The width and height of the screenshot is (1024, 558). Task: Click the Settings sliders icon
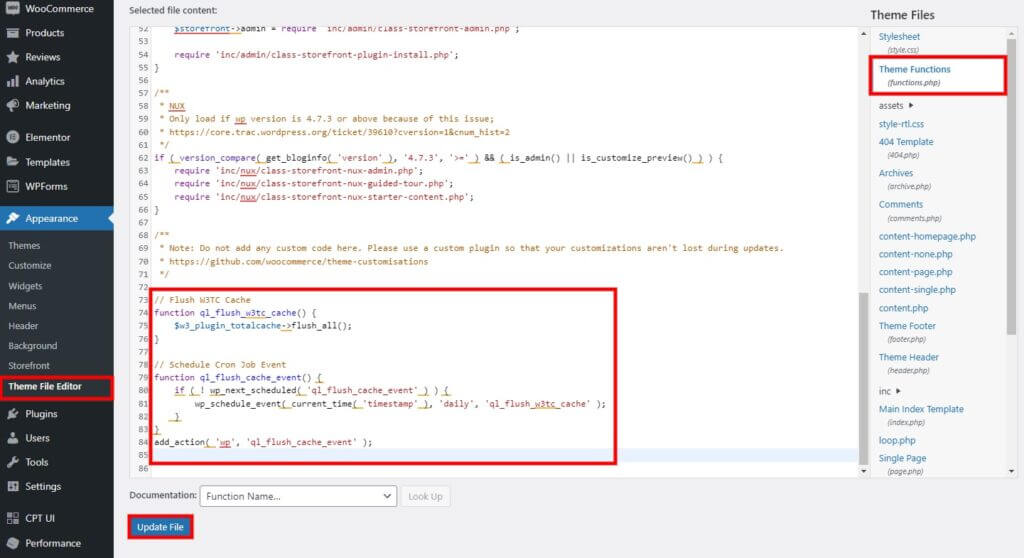pyautogui.click(x=12, y=486)
